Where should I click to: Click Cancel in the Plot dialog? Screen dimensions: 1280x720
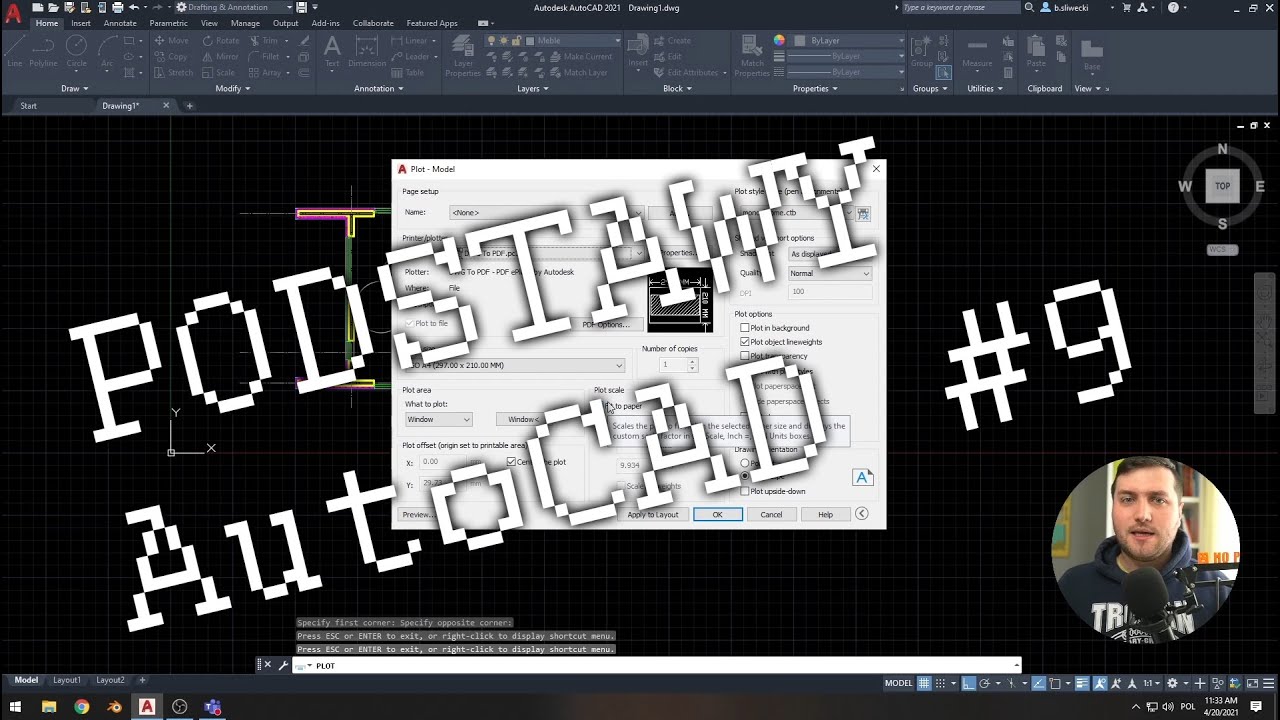tap(771, 514)
